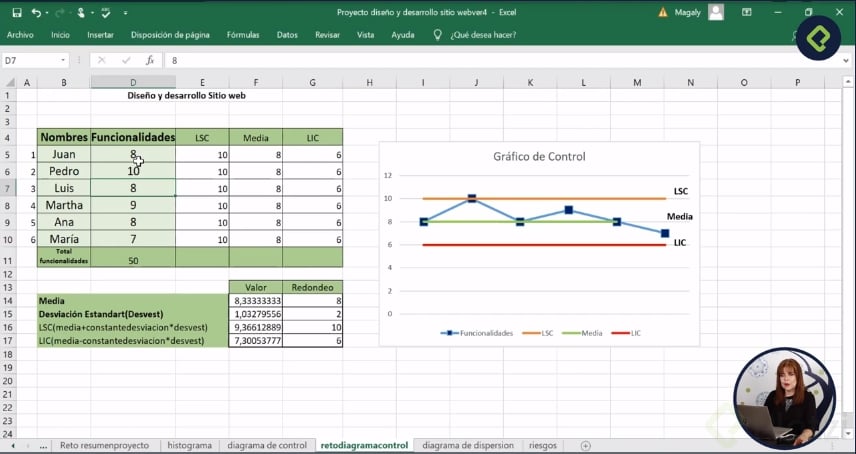Select column D header
The image size is (856, 454).
click(x=133, y=82)
